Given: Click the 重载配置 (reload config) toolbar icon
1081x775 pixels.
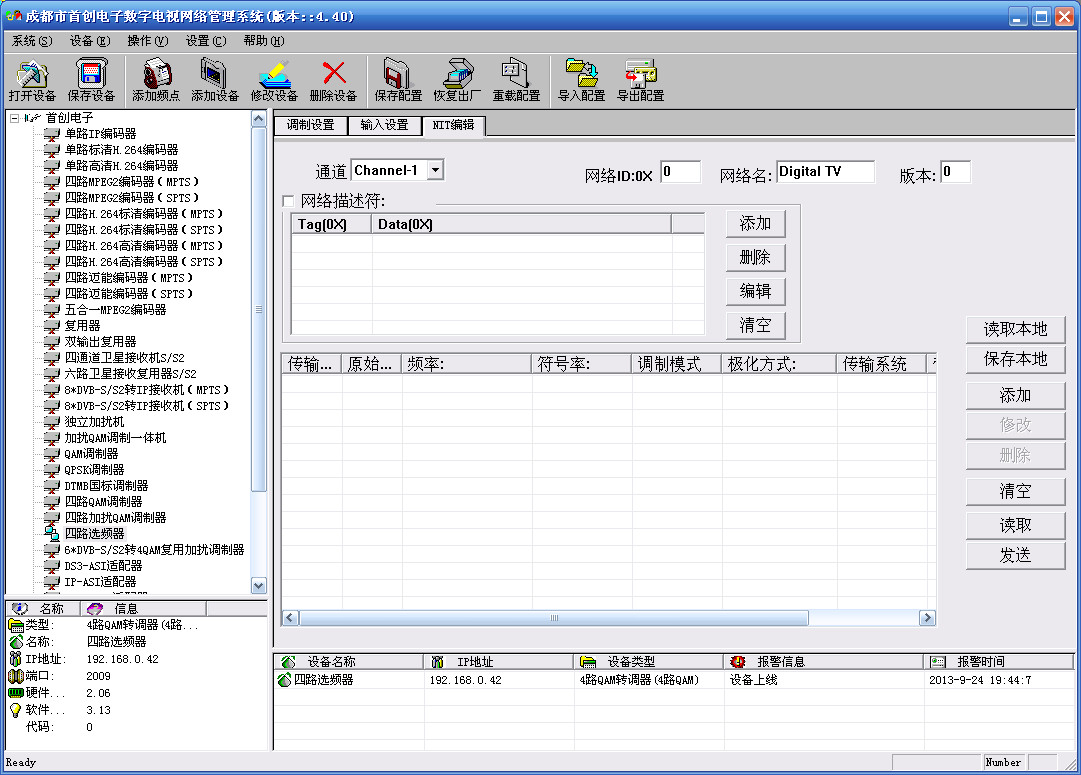Looking at the screenshot, I should [516, 74].
